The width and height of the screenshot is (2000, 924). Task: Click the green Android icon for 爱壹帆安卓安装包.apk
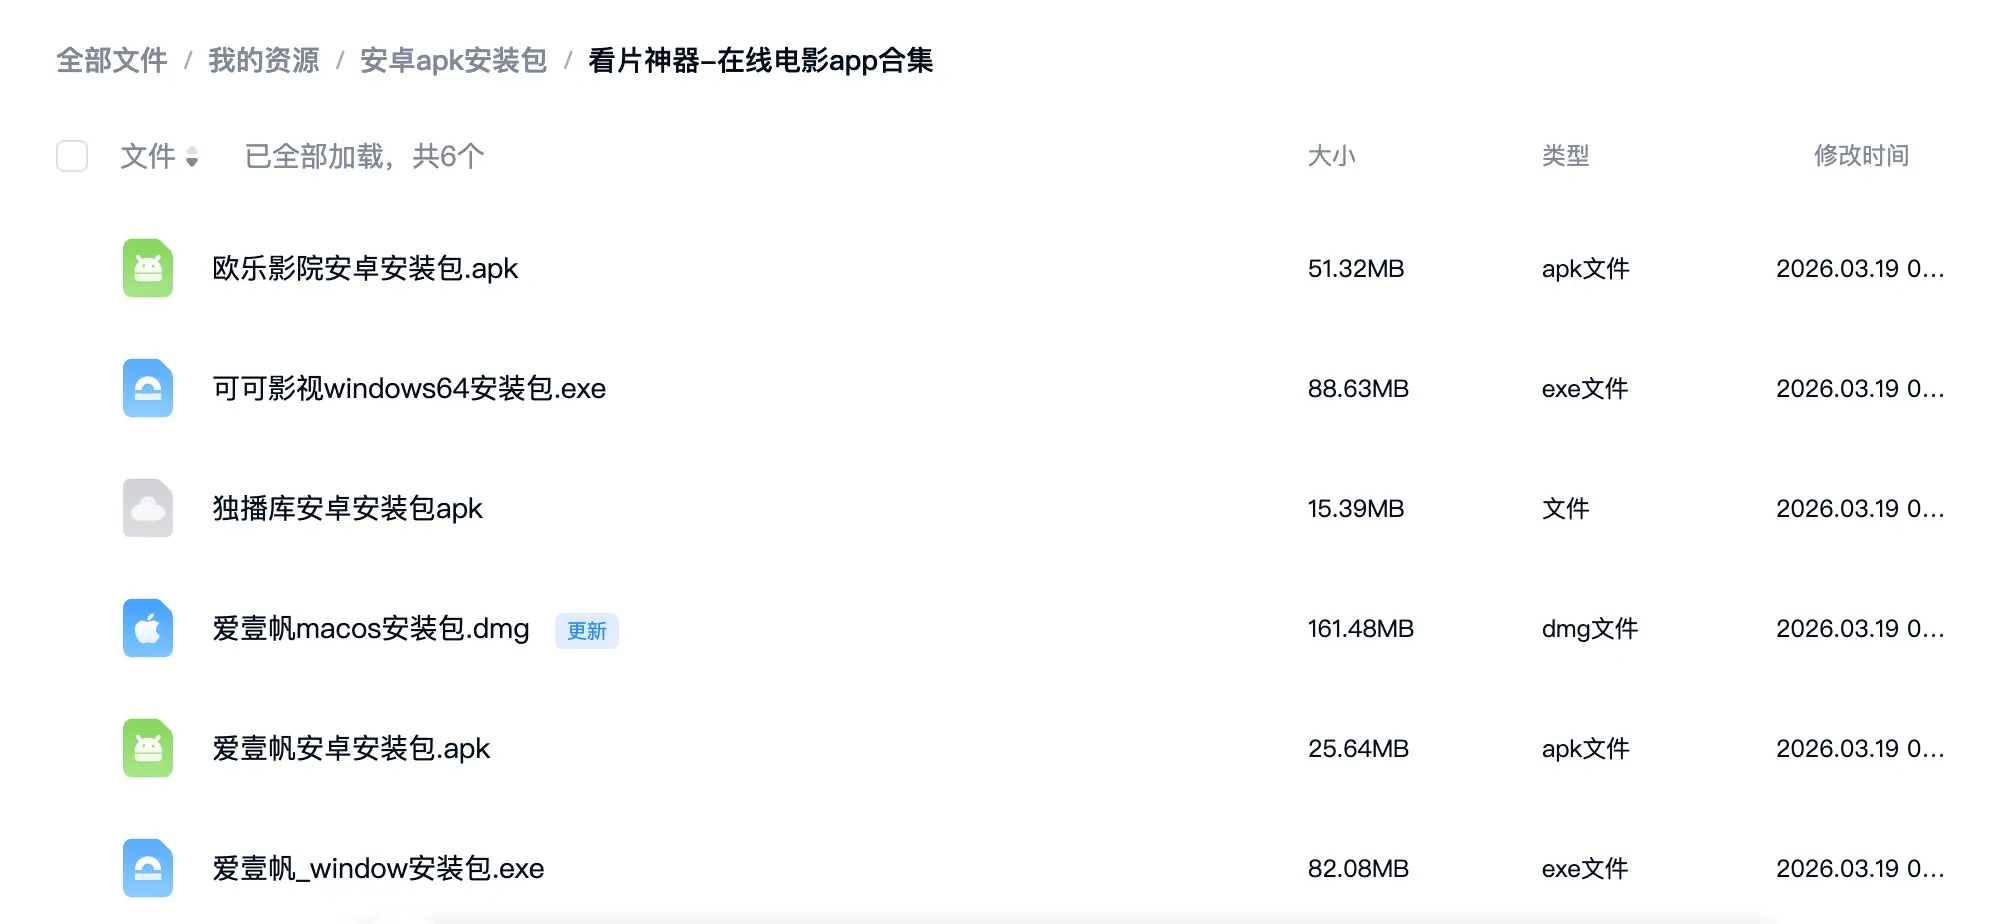pyautogui.click(x=148, y=748)
